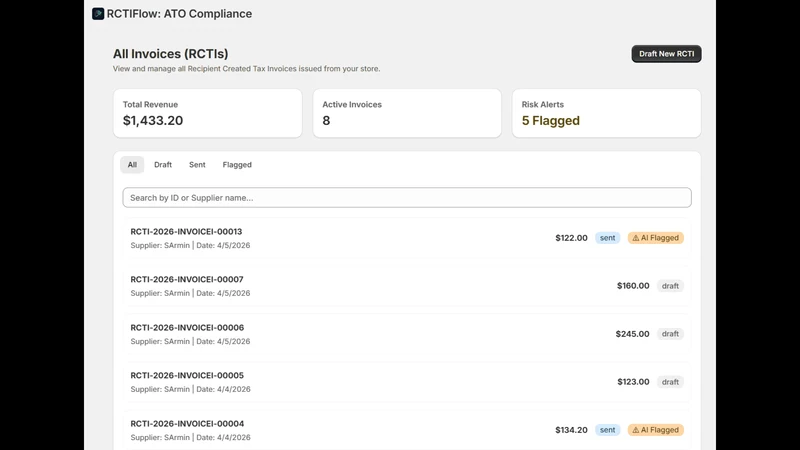
Task: Switch to the Sent tab
Action: pyautogui.click(x=197, y=165)
